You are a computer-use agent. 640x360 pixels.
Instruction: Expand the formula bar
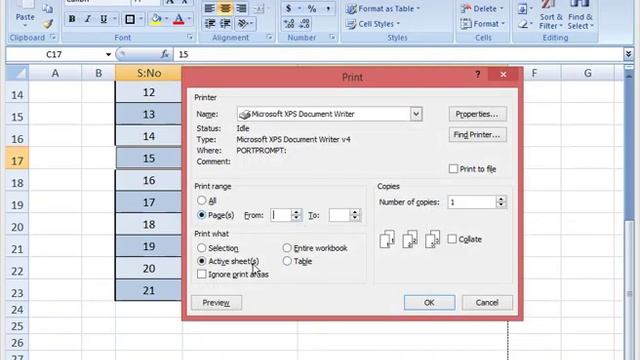coord(628,54)
